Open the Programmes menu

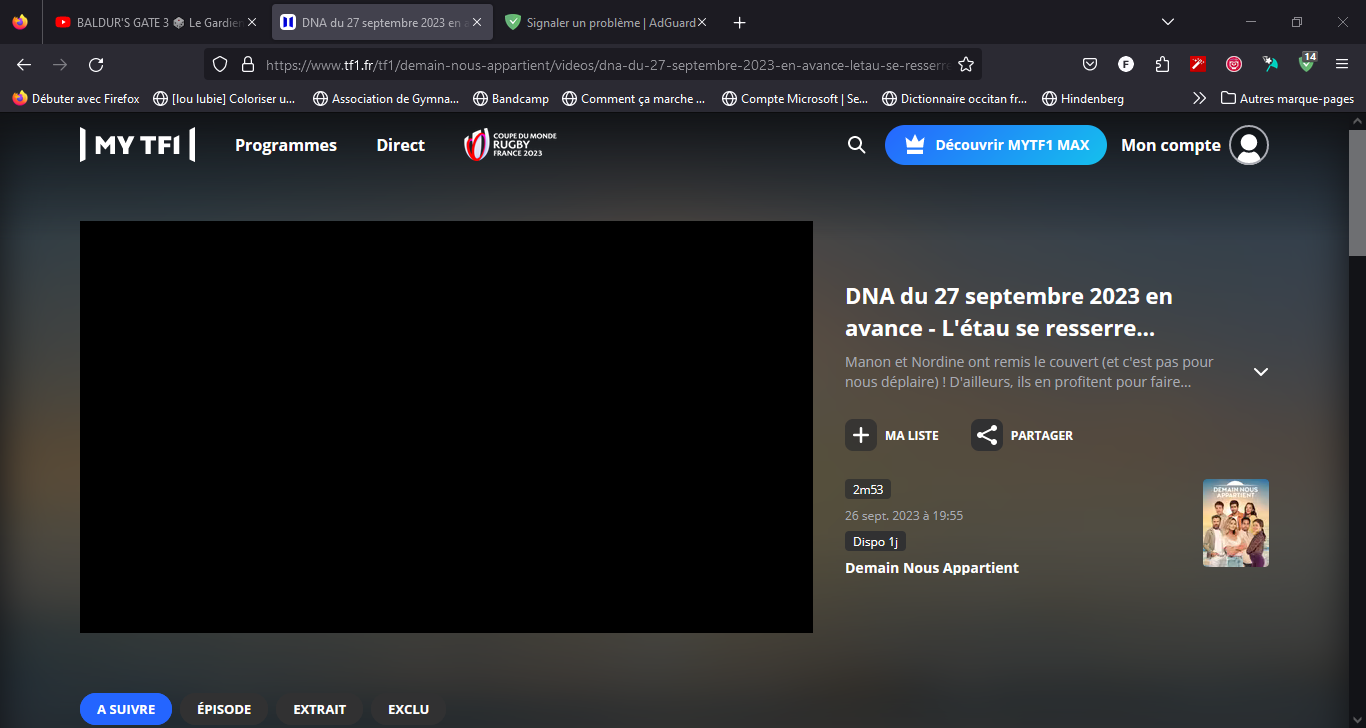coord(286,145)
